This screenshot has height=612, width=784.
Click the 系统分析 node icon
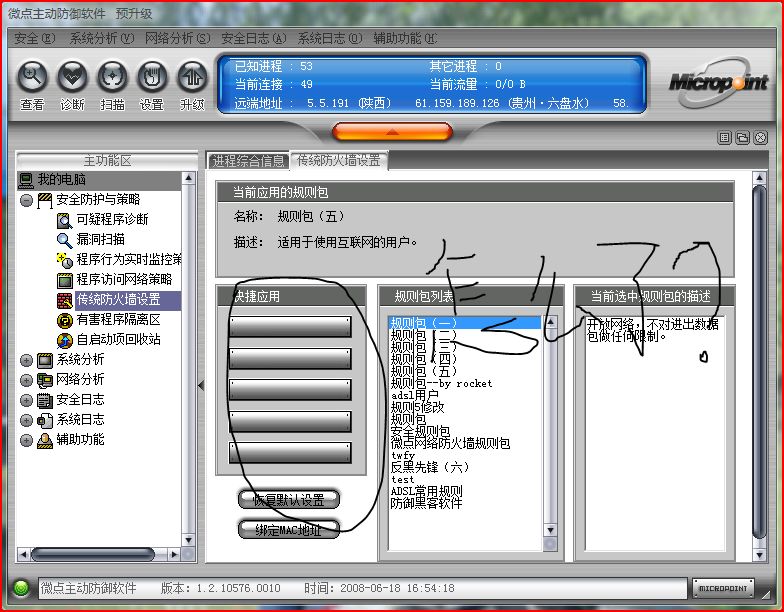45,360
